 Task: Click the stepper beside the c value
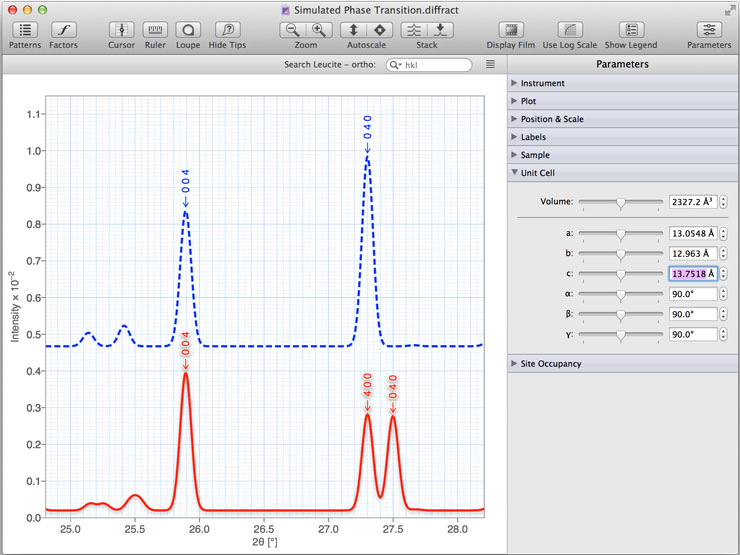click(x=723, y=274)
